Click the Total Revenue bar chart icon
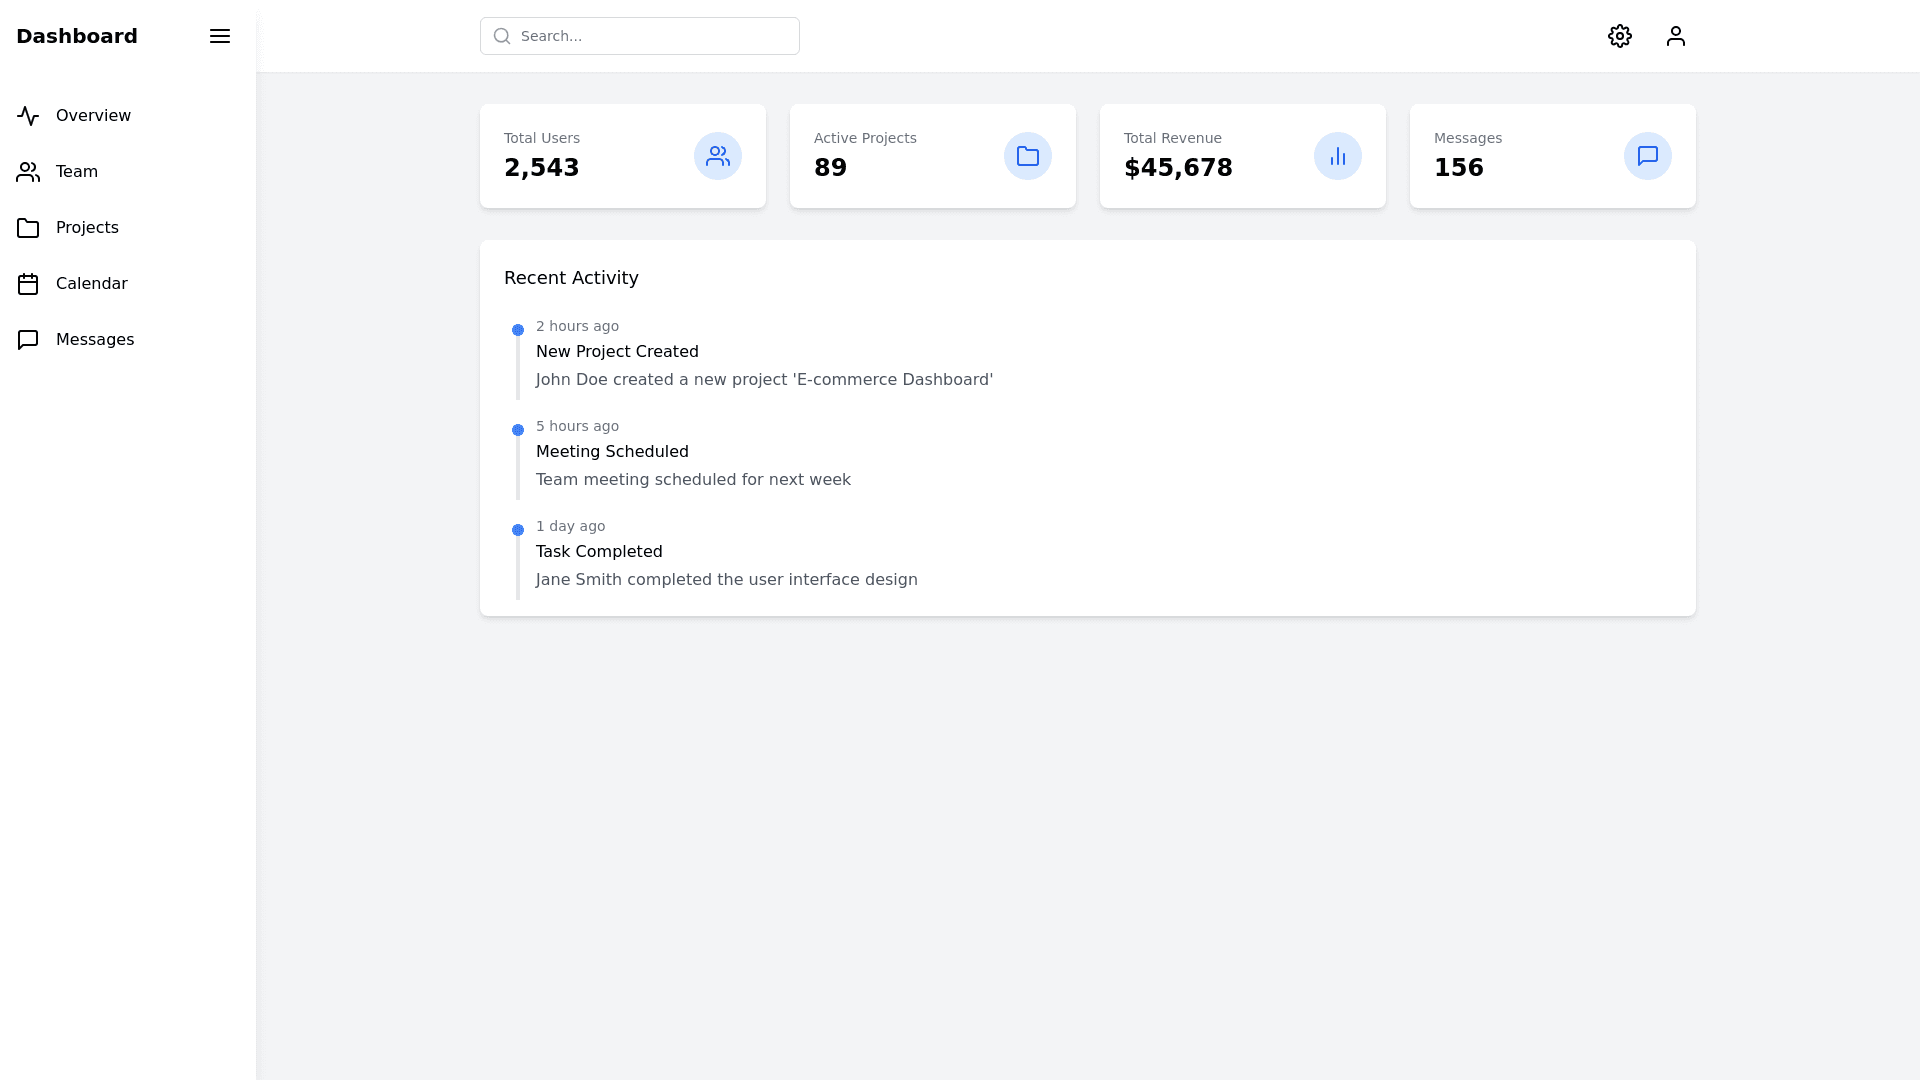The width and height of the screenshot is (1920, 1080). click(x=1338, y=156)
